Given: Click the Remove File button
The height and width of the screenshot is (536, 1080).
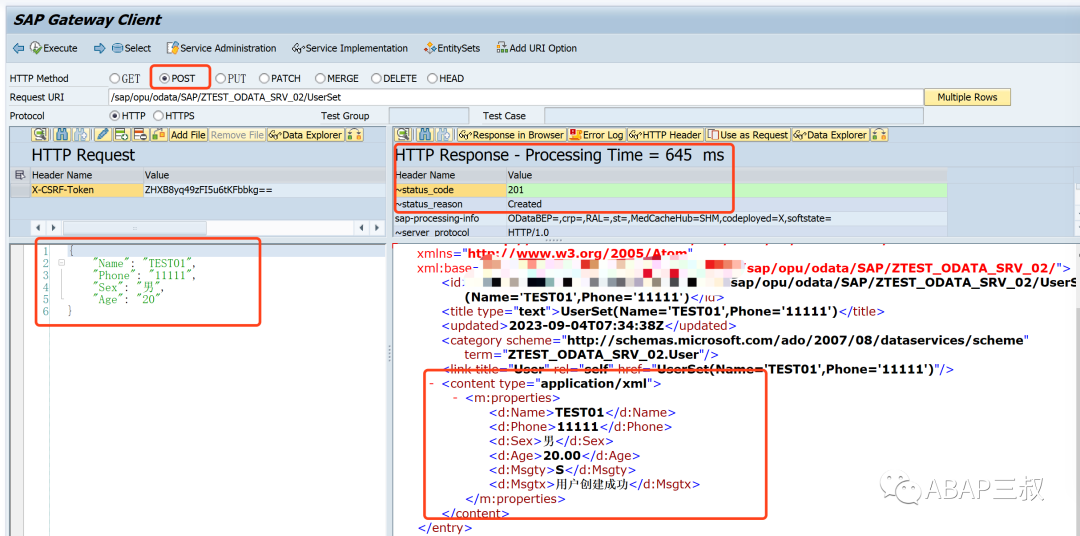Looking at the screenshot, I should [237, 135].
